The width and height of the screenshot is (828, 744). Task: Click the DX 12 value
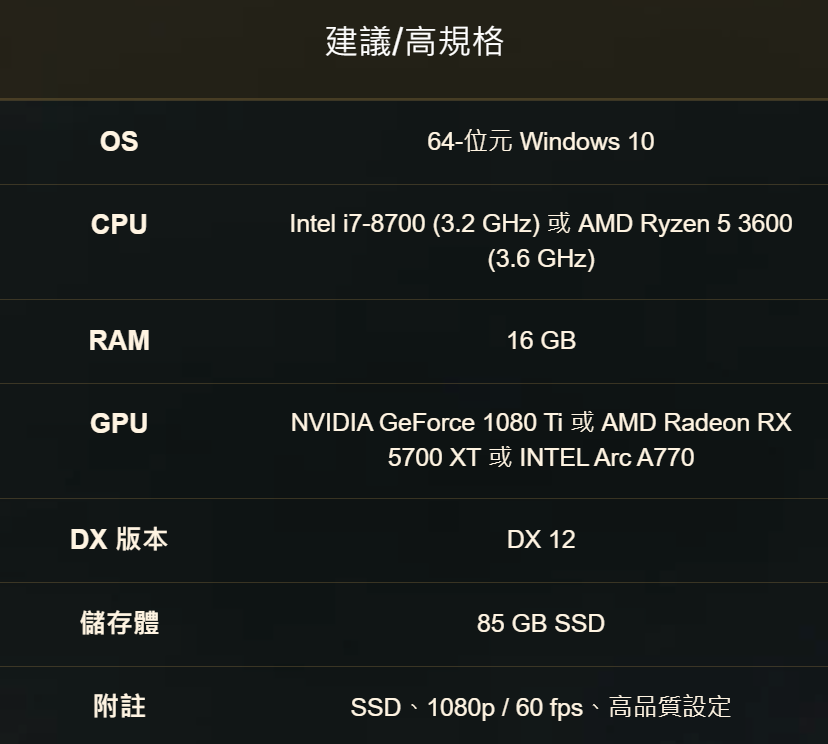541,540
